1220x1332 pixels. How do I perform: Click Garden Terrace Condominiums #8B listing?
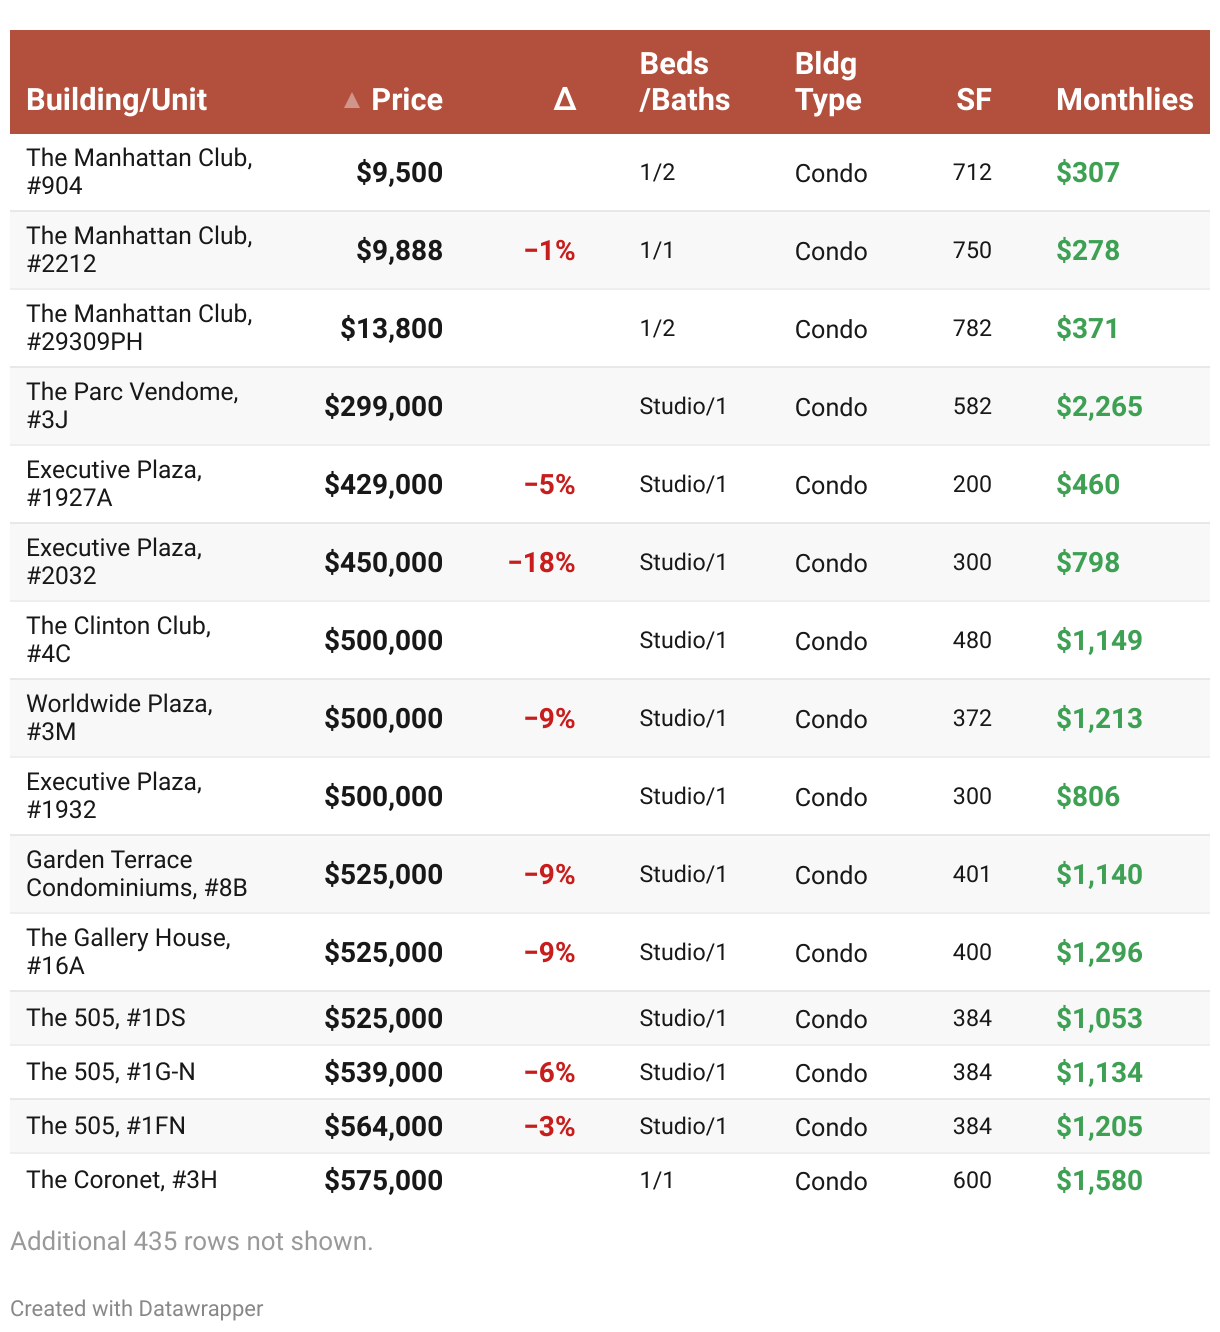pyautogui.click(x=136, y=874)
